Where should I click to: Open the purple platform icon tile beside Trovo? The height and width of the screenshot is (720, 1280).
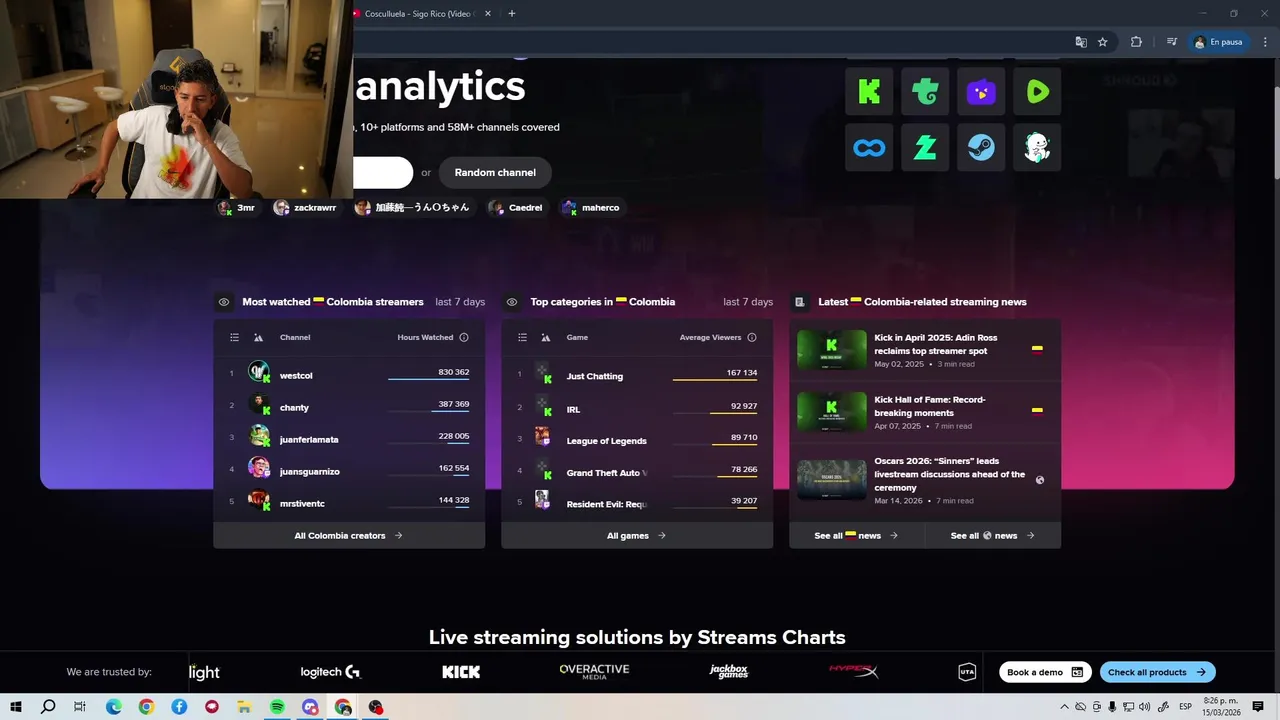pos(981,92)
